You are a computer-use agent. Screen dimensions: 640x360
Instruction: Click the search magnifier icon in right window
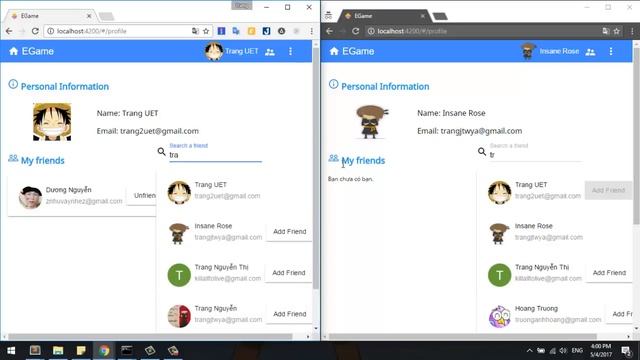[x=482, y=152]
